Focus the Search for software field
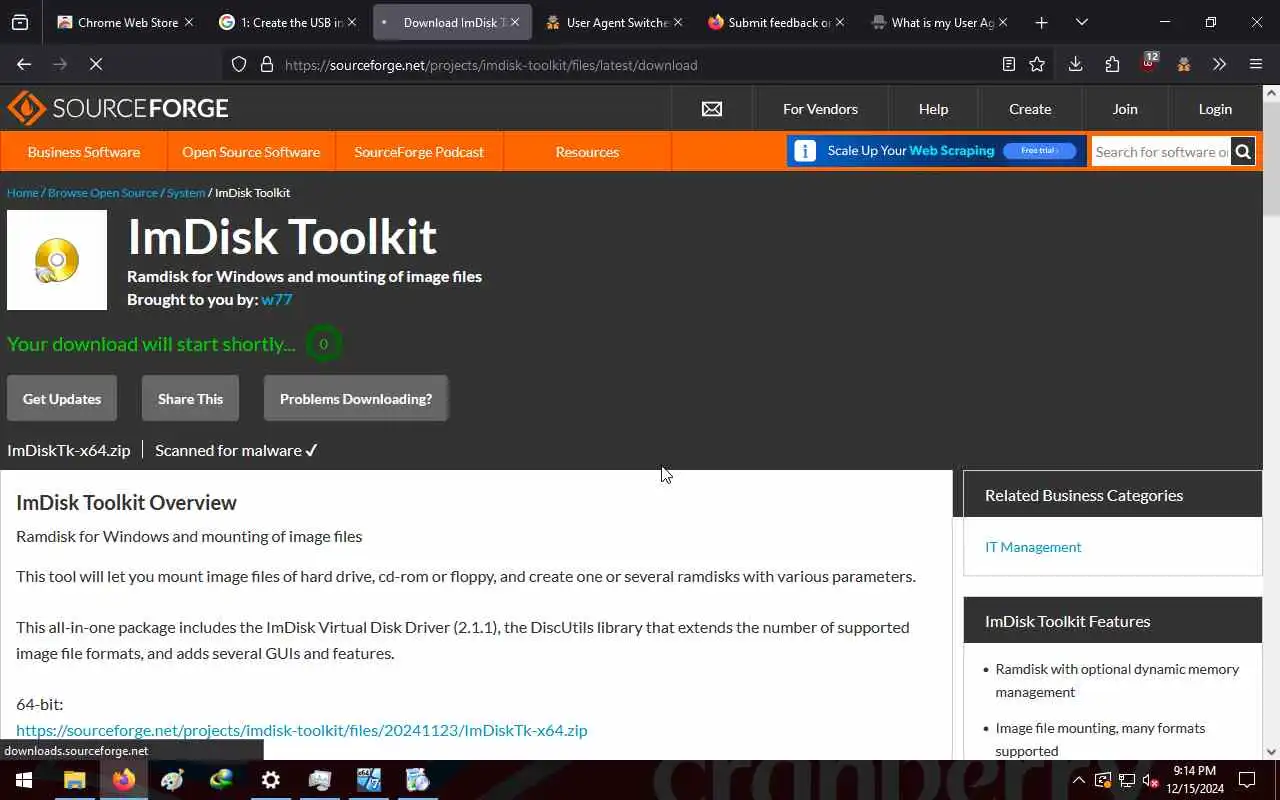The height and width of the screenshot is (800, 1280). (1161, 152)
